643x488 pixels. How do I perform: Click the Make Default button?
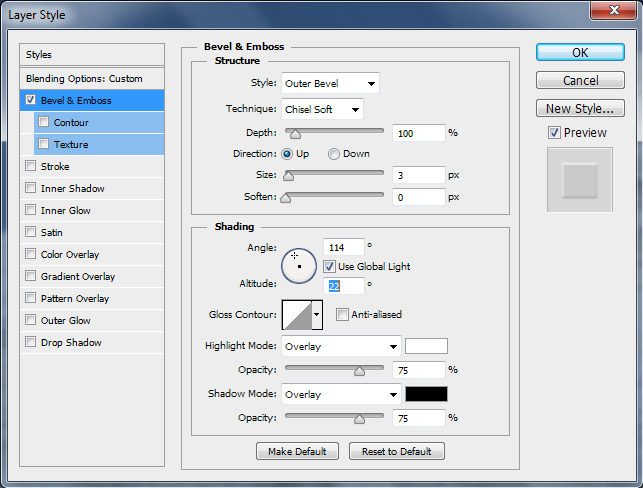click(297, 451)
